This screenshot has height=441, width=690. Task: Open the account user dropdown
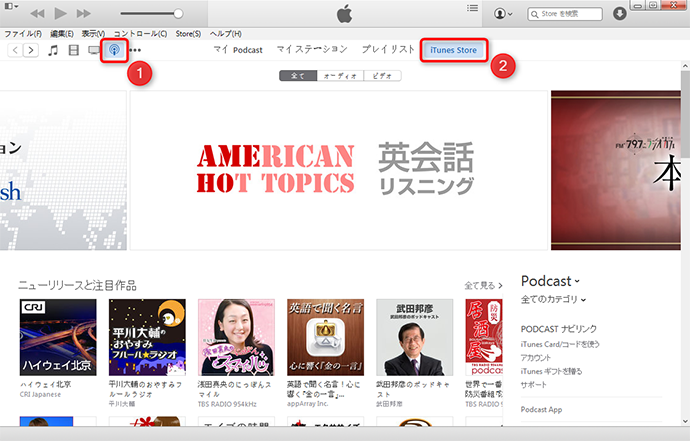[503, 14]
